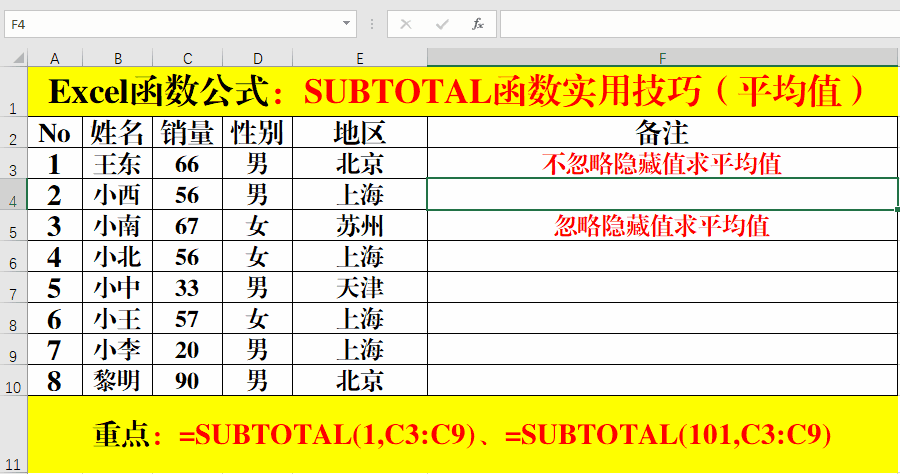Click name cell '小王'
Image resolution: width=900 pixels, height=474 pixels.
pos(118,318)
